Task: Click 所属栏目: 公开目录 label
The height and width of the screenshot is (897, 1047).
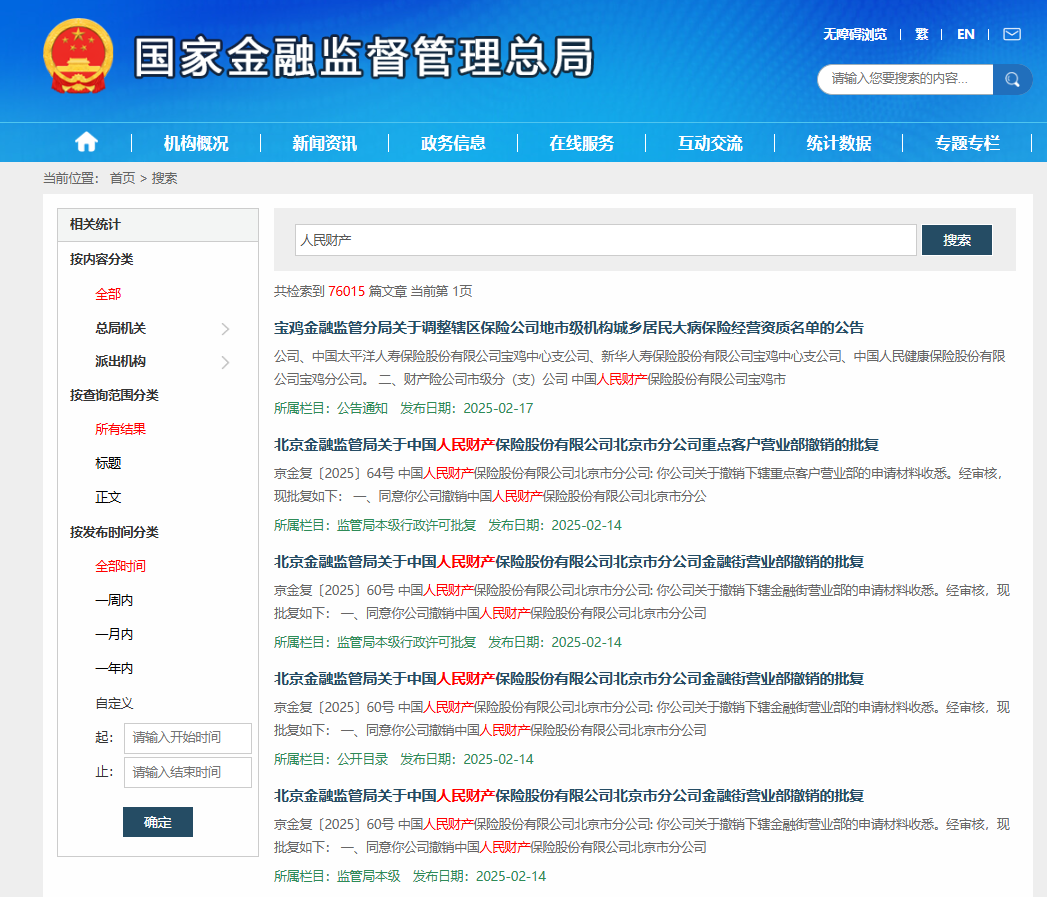Action: click(331, 759)
